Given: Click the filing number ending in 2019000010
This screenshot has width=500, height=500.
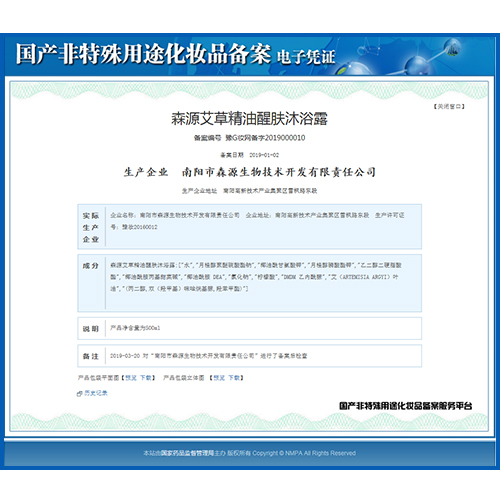Looking at the screenshot, I should tap(249, 138).
